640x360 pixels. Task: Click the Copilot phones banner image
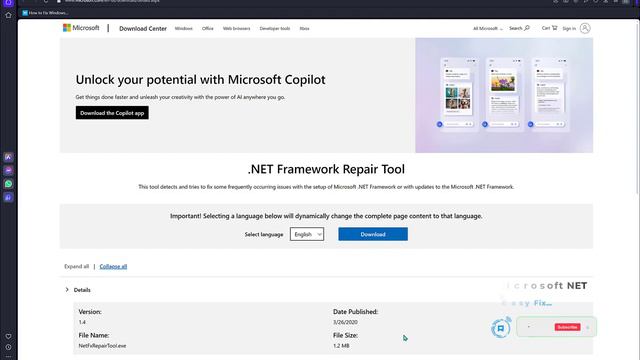504,95
